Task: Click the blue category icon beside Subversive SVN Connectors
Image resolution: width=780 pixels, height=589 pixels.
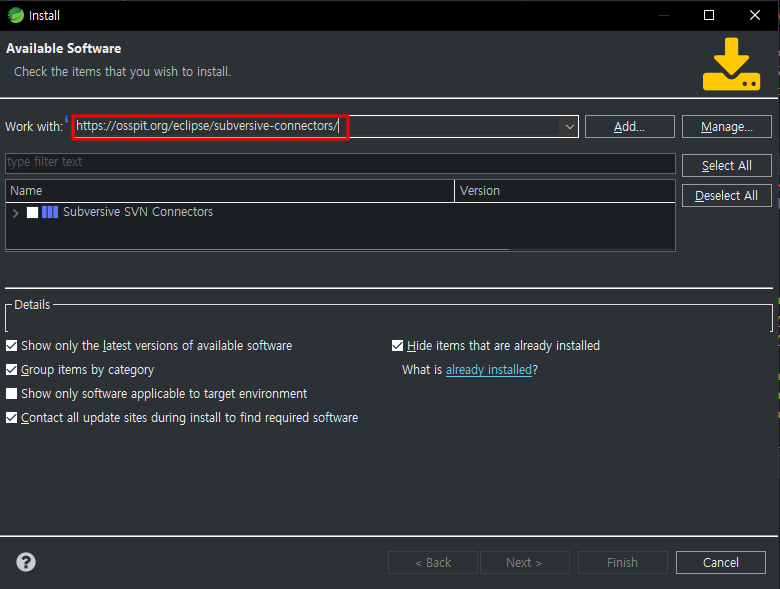Action: point(50,212)
